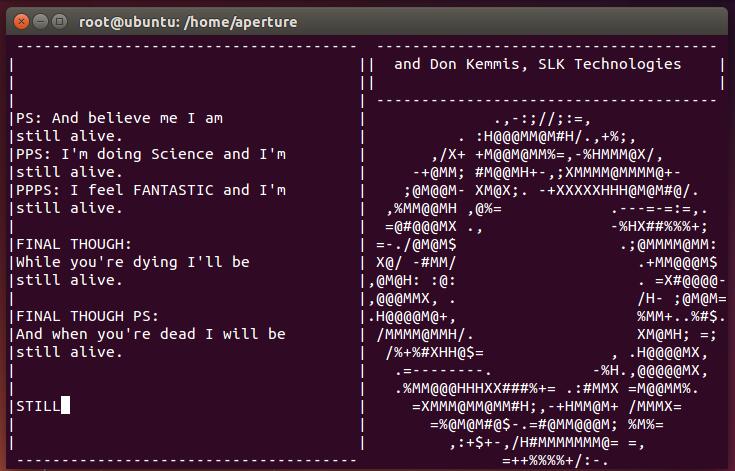Click ASCII art line '.H@@@@M@+,'
Screen dimensions: 735x471
pos(412,316)
